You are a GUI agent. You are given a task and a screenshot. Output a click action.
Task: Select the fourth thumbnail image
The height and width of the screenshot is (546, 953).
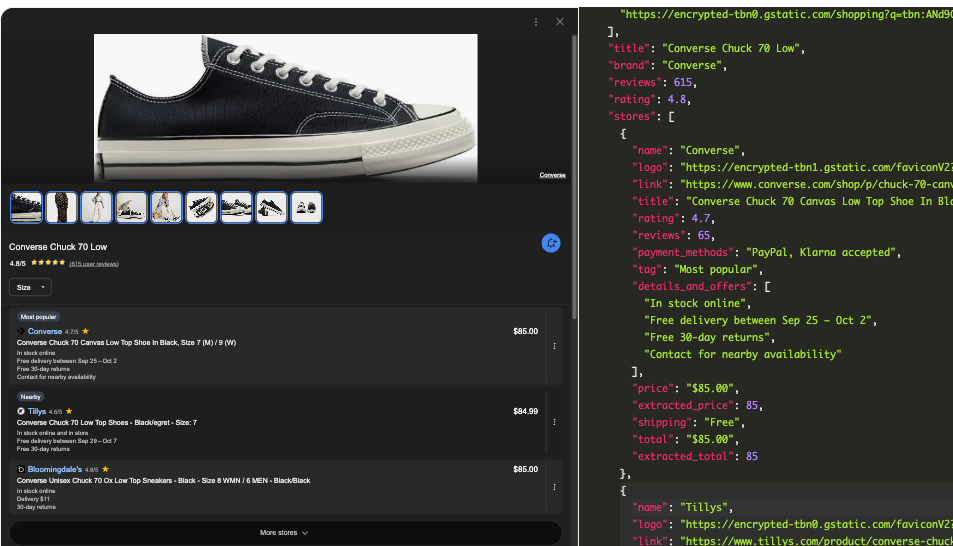point(131,207)
